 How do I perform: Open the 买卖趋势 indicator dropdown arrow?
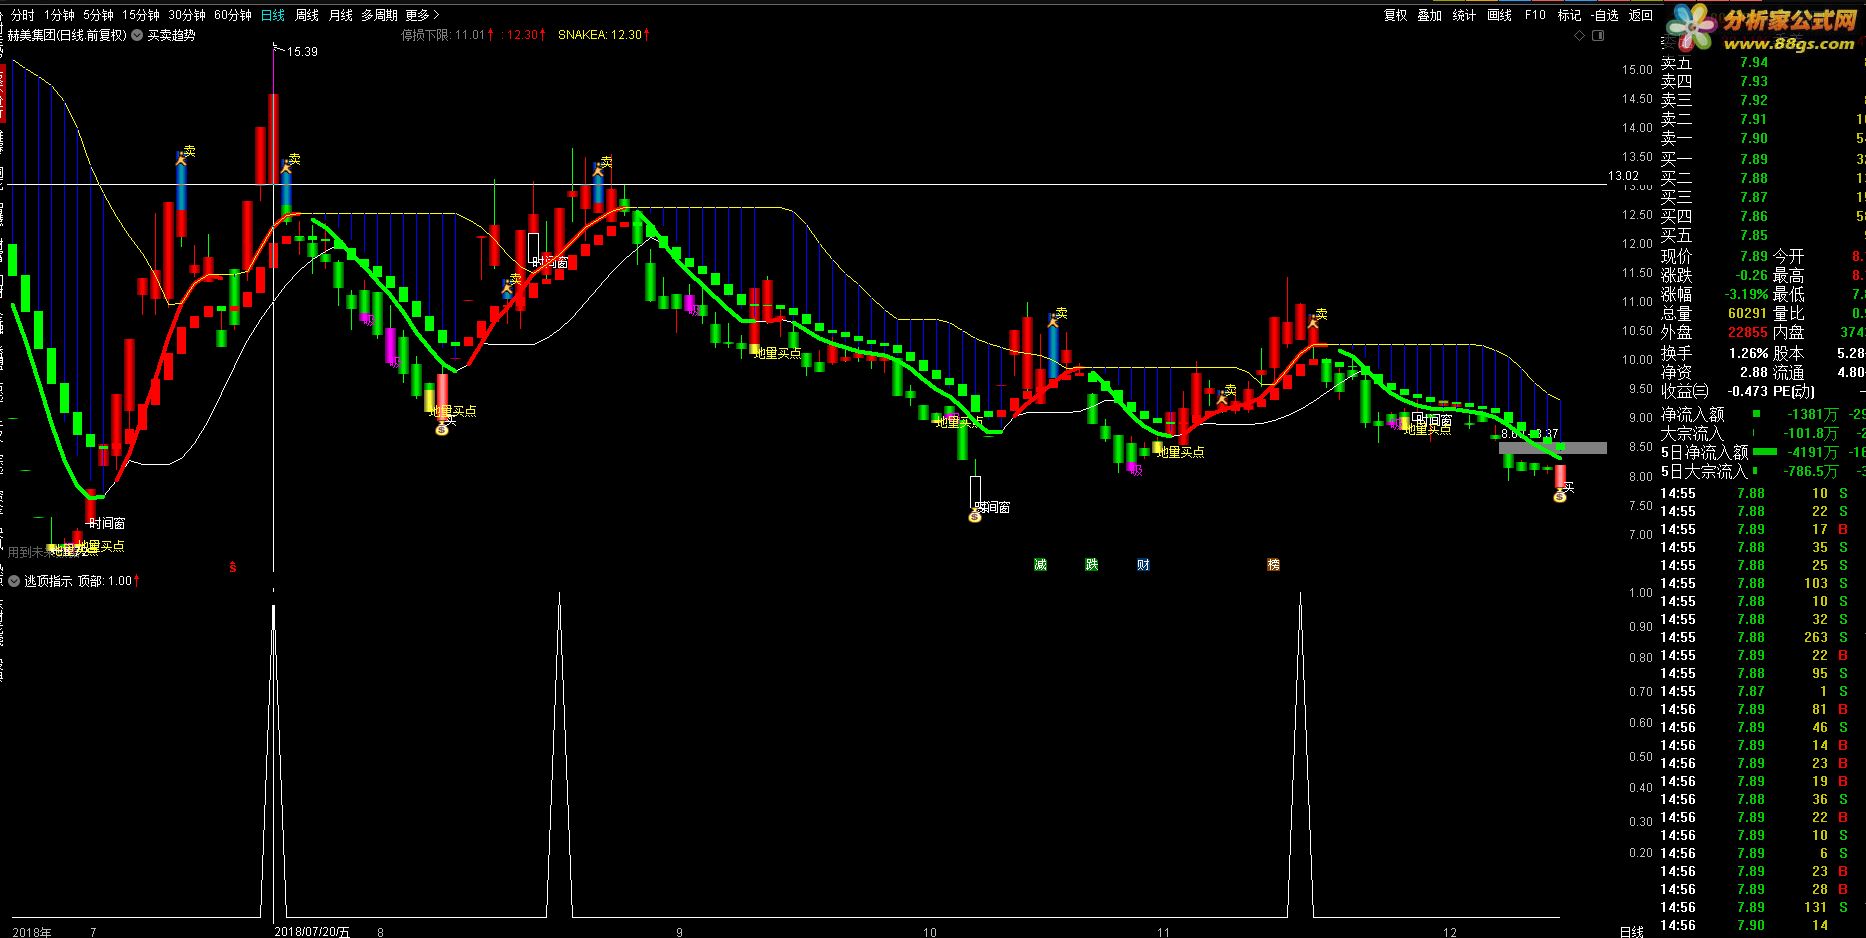(x=137, y=35)
